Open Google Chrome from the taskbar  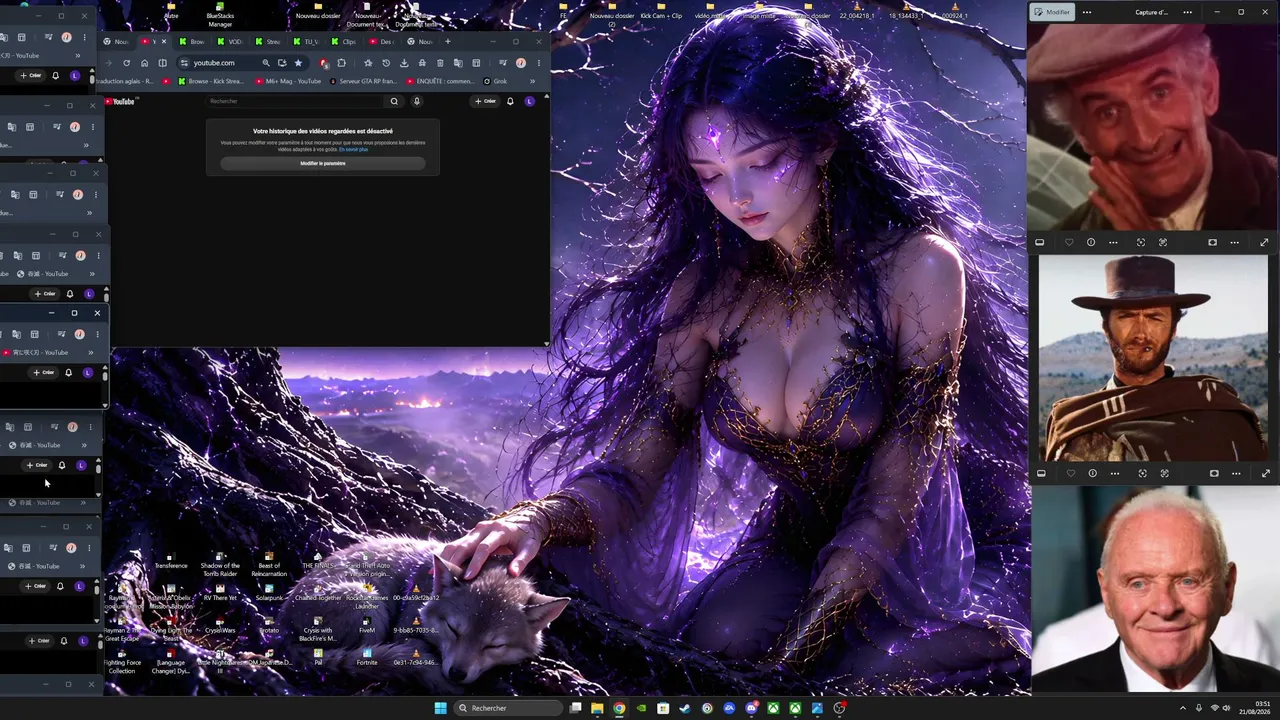coord(619,708)
